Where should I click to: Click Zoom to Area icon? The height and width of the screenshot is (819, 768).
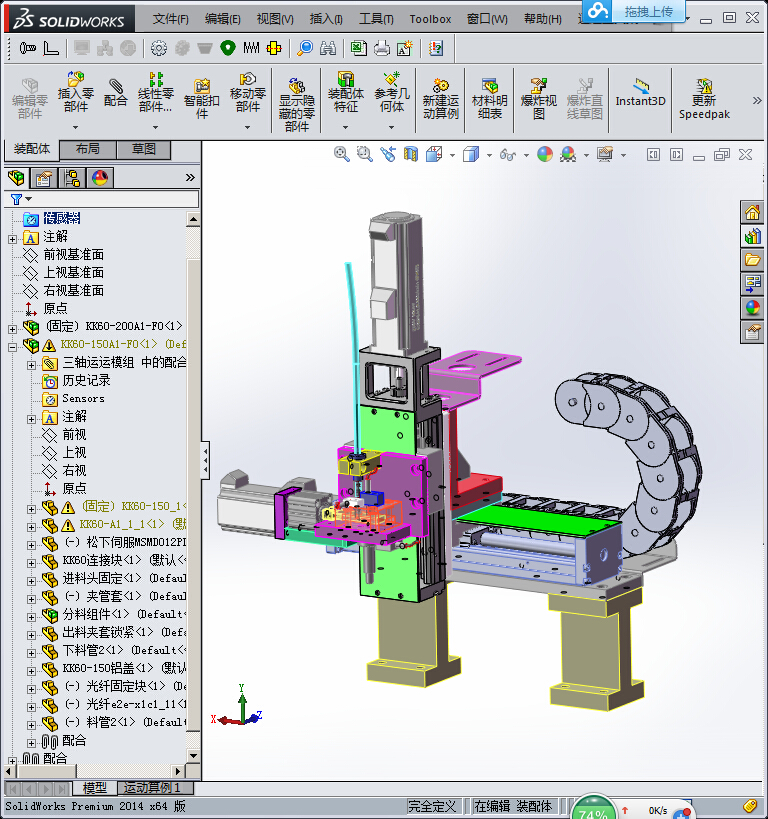click(x=365, y=154)
